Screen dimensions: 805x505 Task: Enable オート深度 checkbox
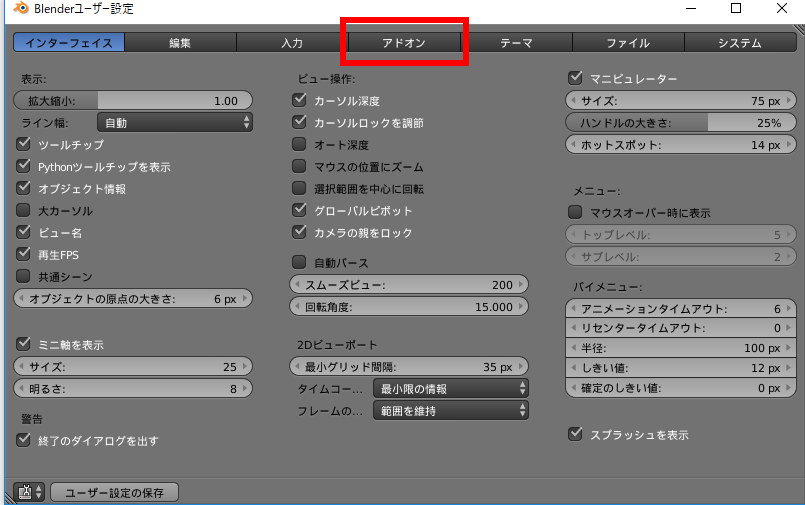(x=299, y=144)
